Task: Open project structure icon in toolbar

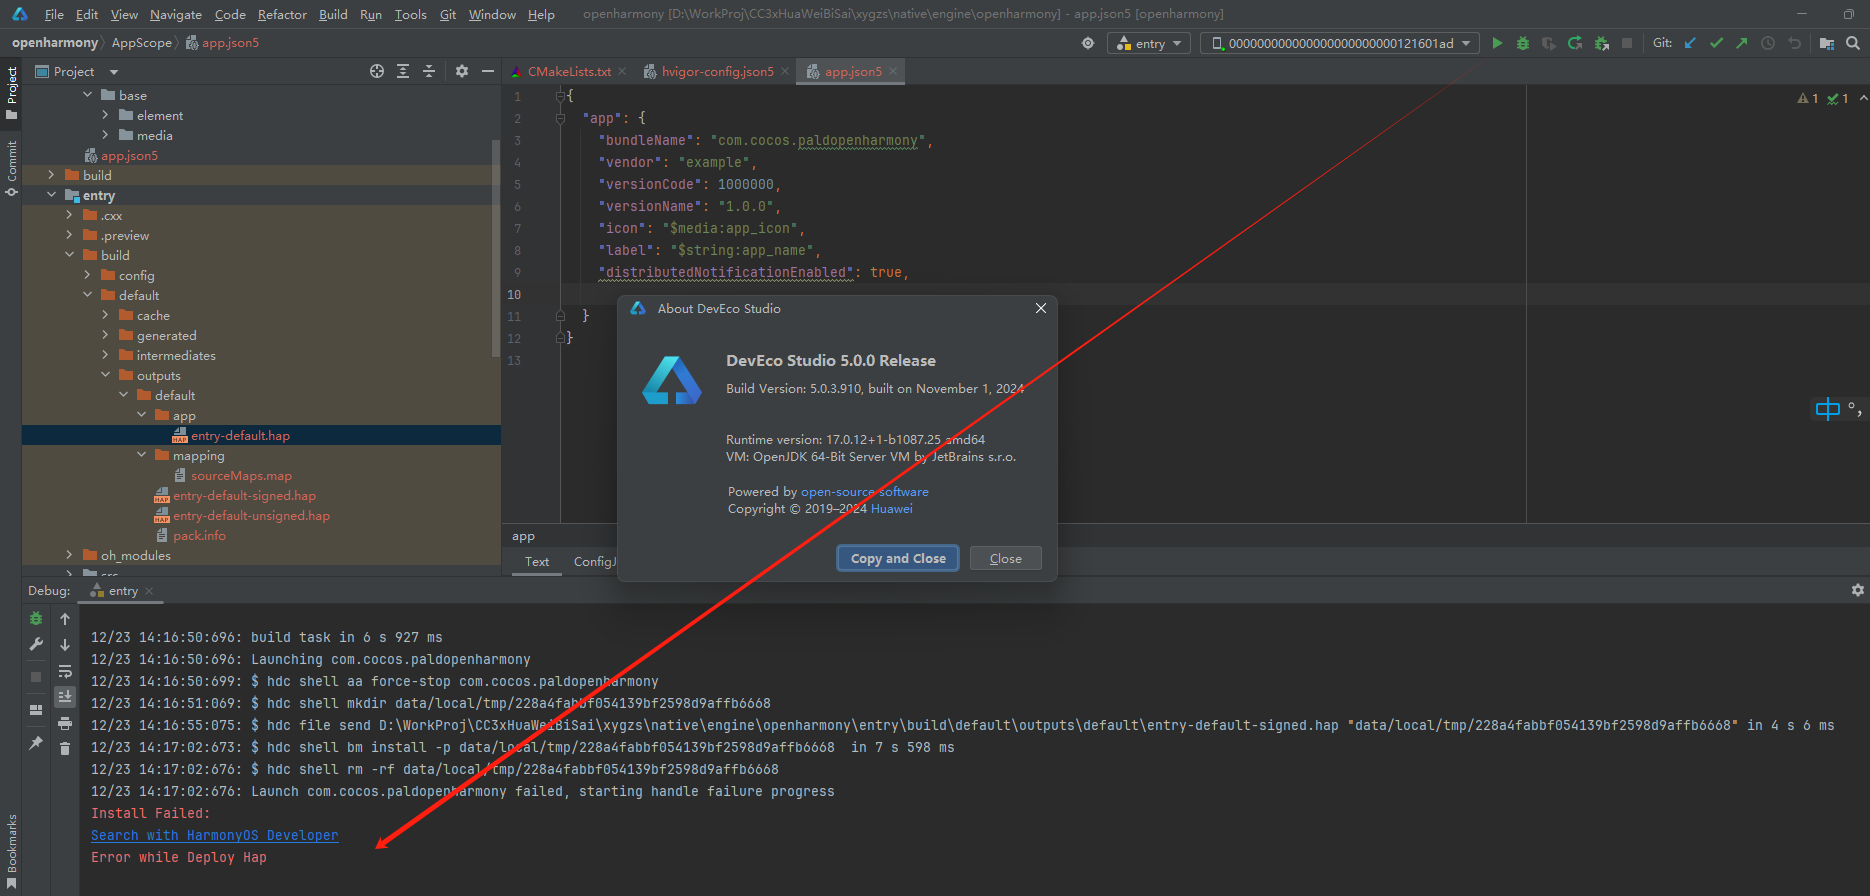Action: (x=1827, y=43)
